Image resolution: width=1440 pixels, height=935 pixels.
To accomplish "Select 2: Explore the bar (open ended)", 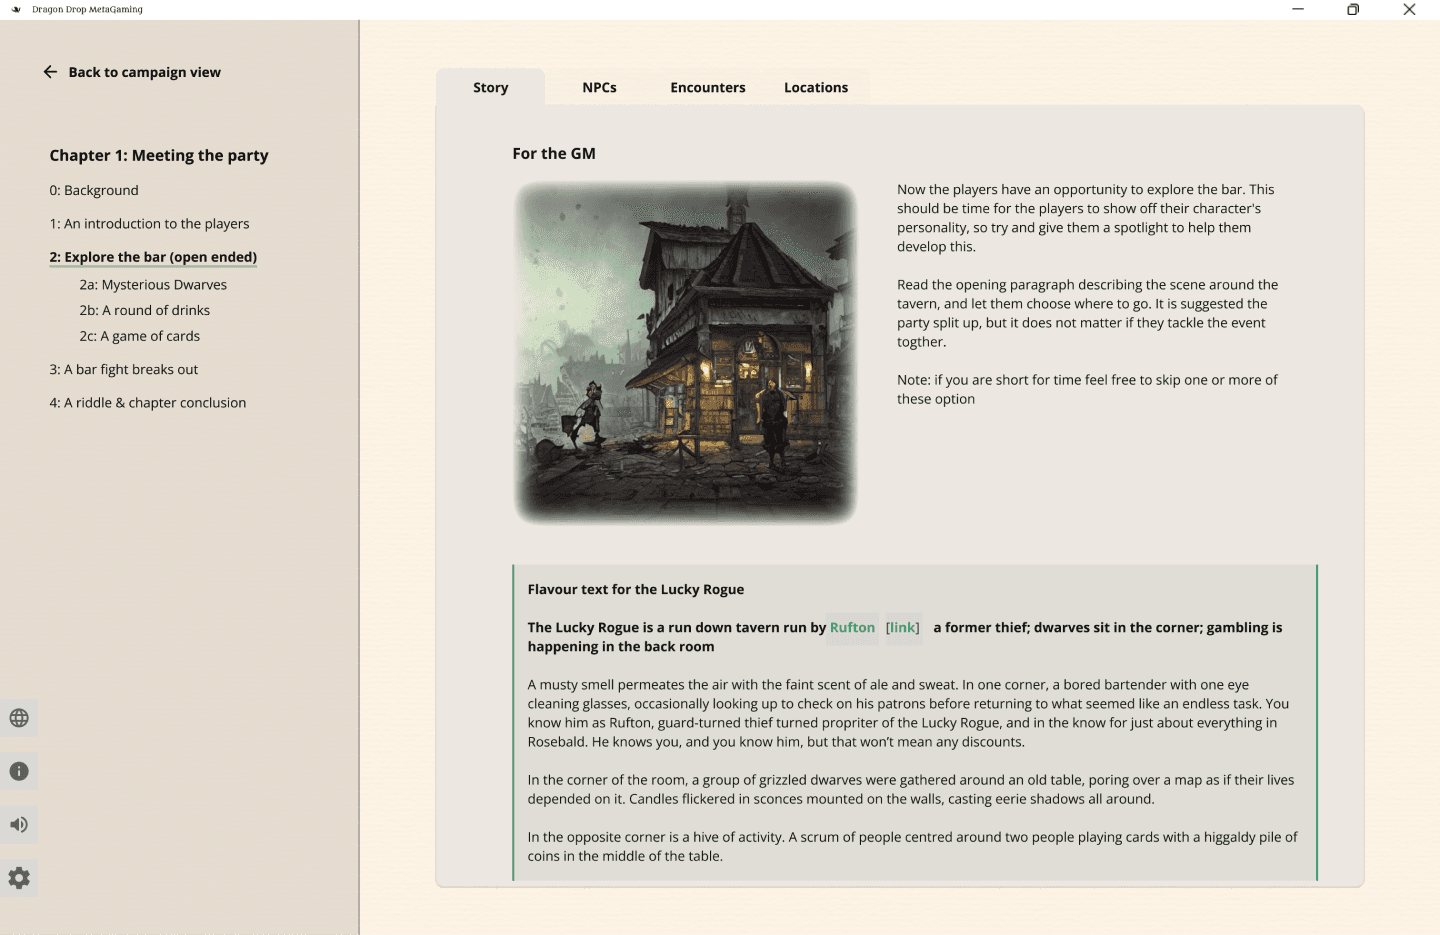I will pos(153,257).
